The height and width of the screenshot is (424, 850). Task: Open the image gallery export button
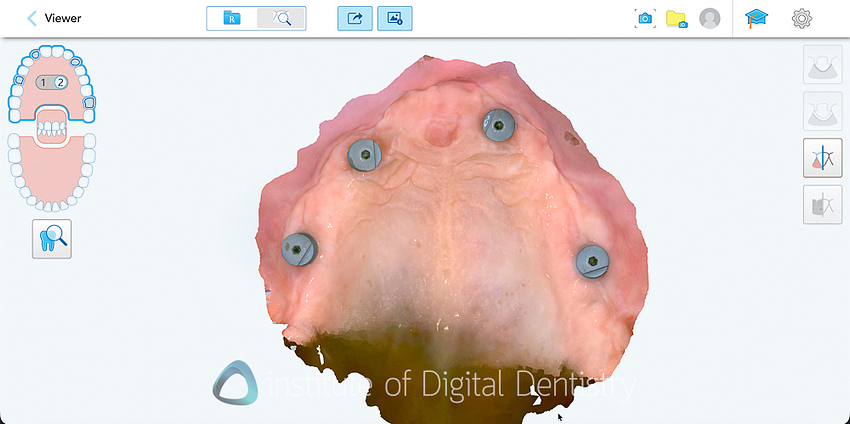tap(395, 18)
